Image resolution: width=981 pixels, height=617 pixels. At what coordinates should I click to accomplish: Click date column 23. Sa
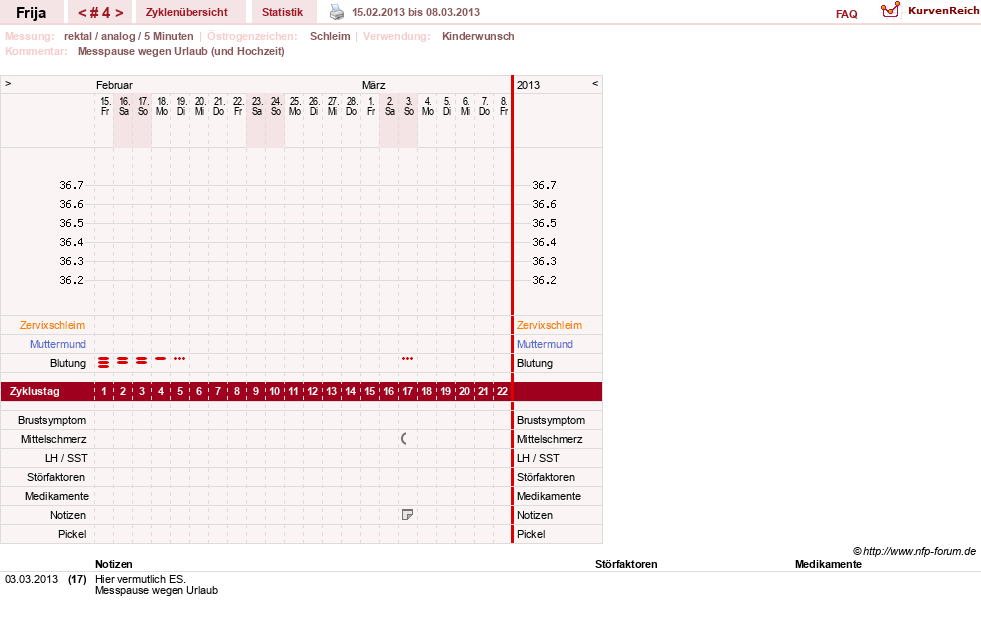click(x=257, y=106)
